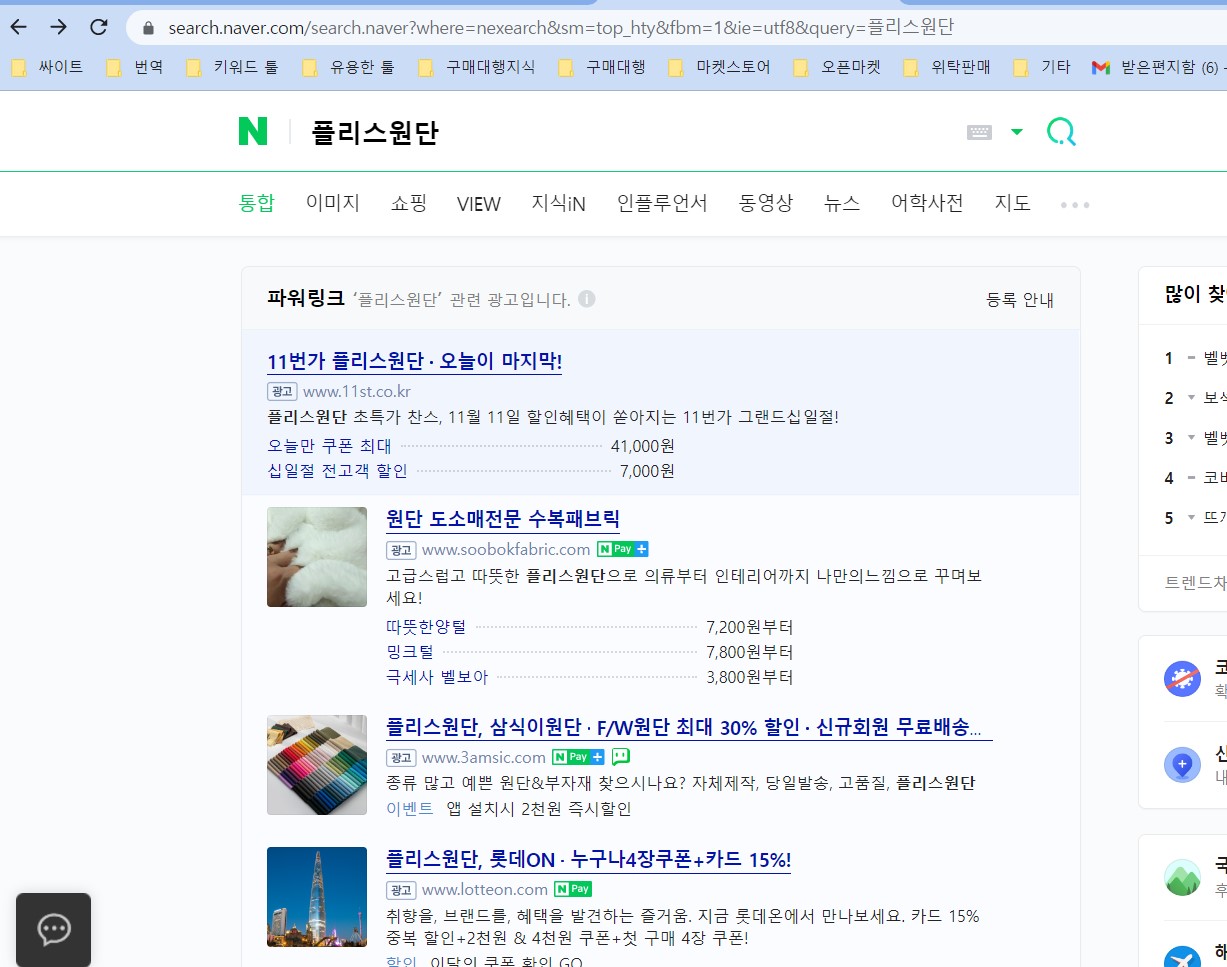1227x967 pixels.
Task: Open the 11번가 플리스원단 ad headline
Action: pyautogui.click(x=414, y=361)
